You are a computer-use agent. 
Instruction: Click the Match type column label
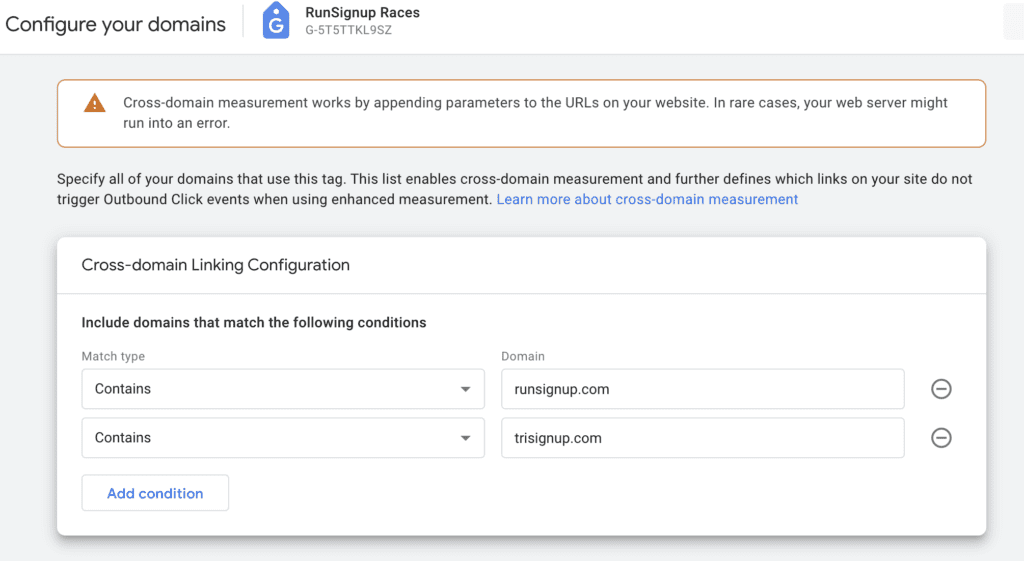pyautogui.click(x=113, y=356)
